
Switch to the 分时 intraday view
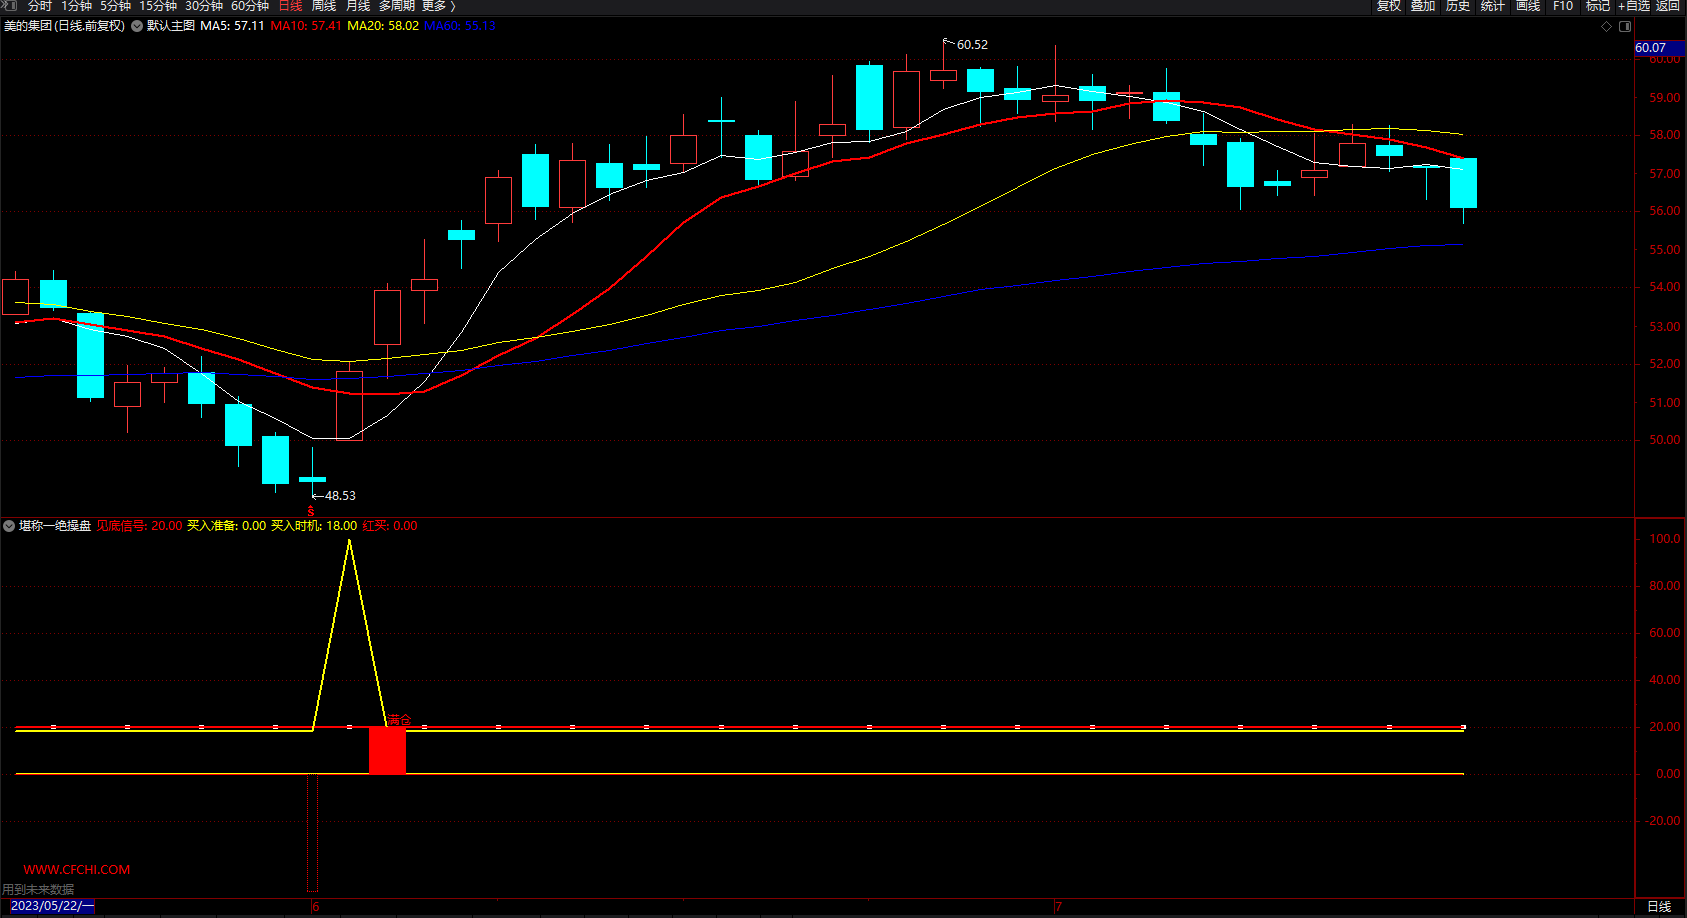click(40, 6)
